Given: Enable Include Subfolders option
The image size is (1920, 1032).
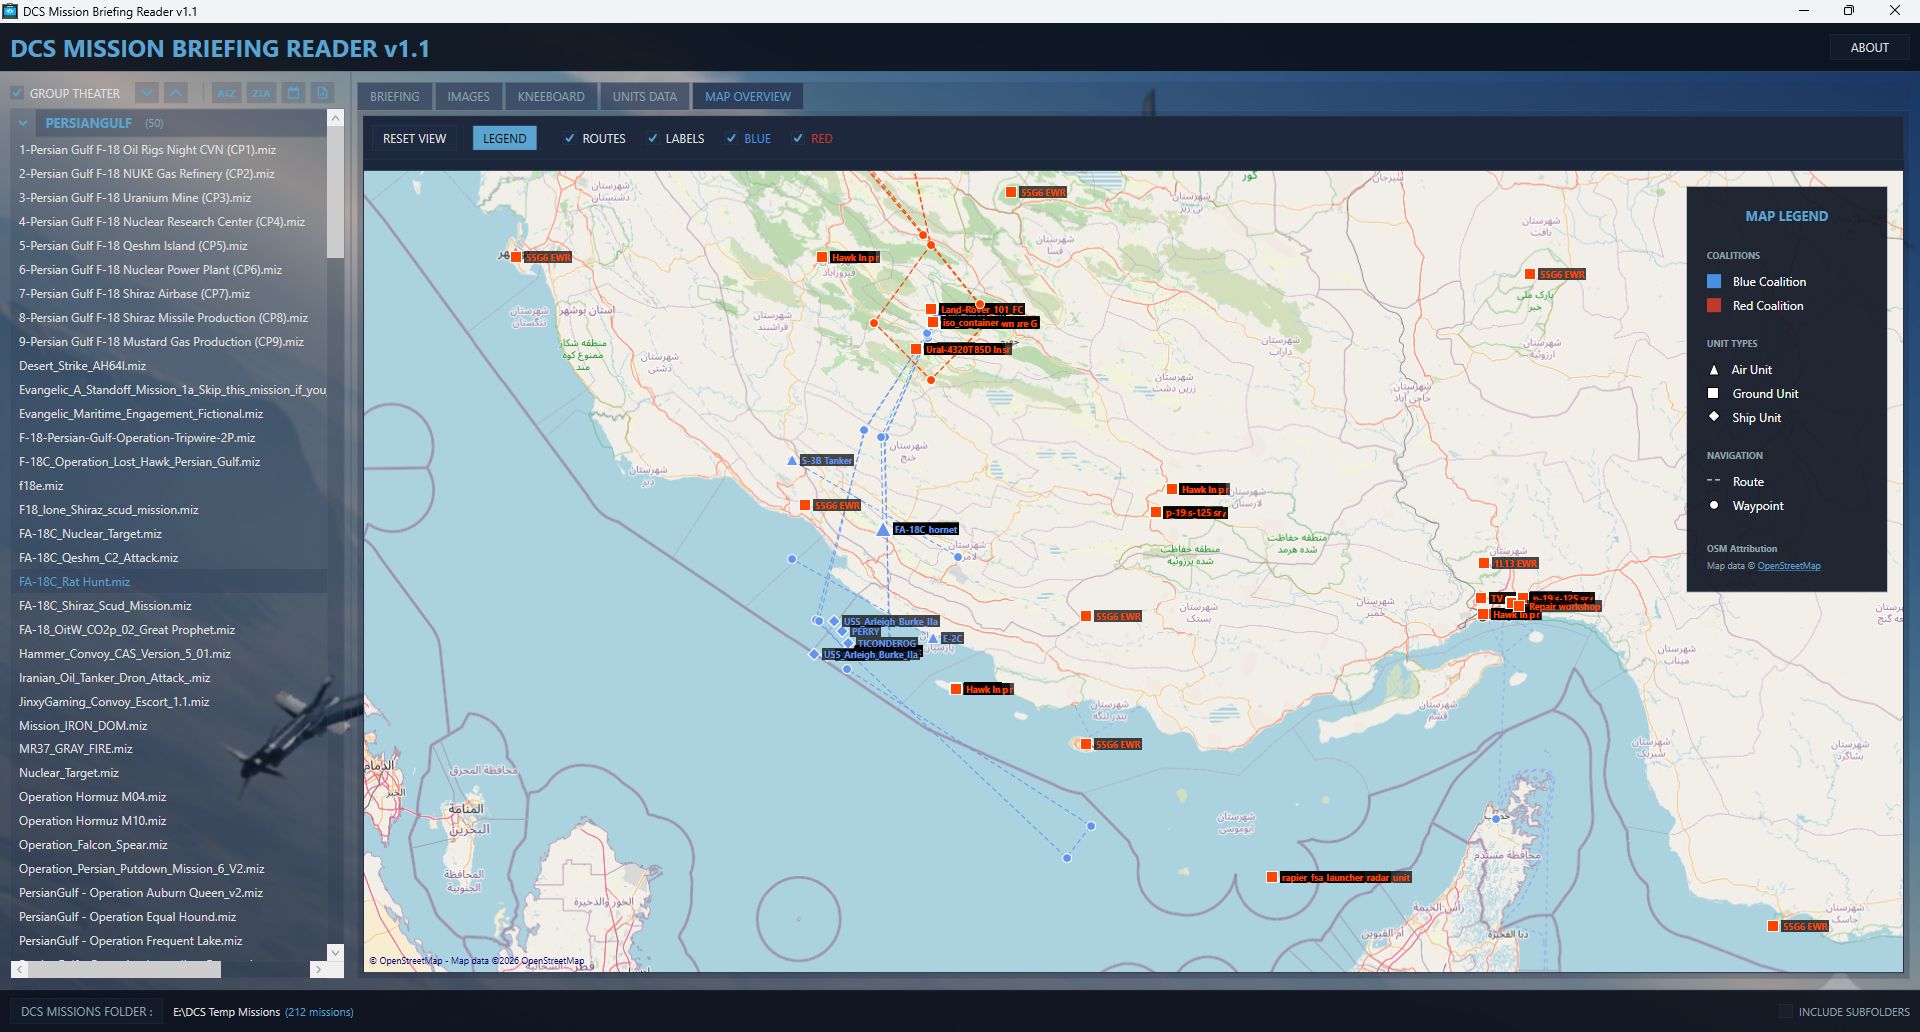Looking at the screenshot, I should [x=1785, y=1012].
